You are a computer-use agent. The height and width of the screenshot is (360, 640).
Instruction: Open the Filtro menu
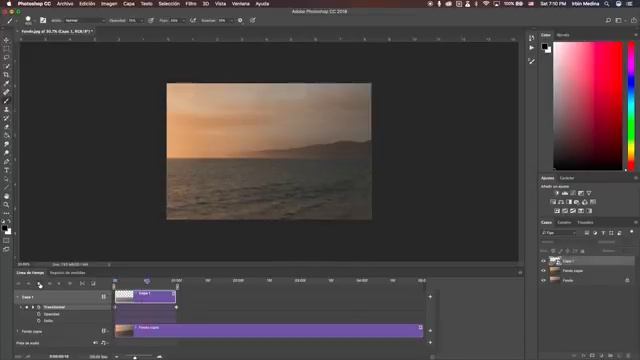pyautogui.click(x=191, y=4)
